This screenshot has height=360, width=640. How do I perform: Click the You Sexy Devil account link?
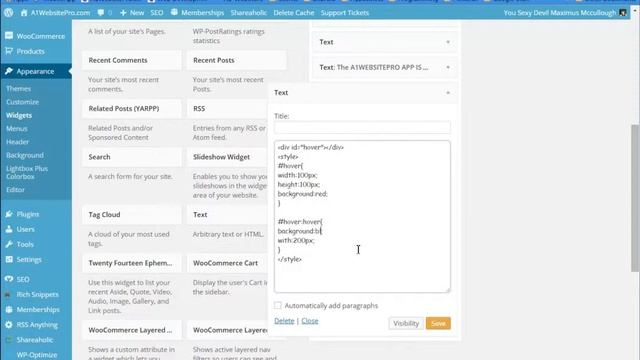tap(560, 13)
